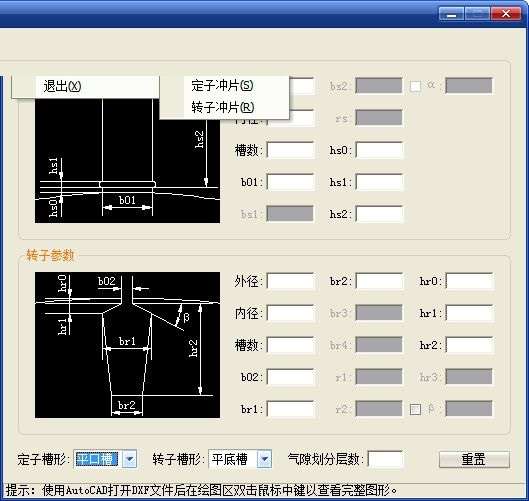
Task: Click the 重置 reset button
Action: click(474, 459)
